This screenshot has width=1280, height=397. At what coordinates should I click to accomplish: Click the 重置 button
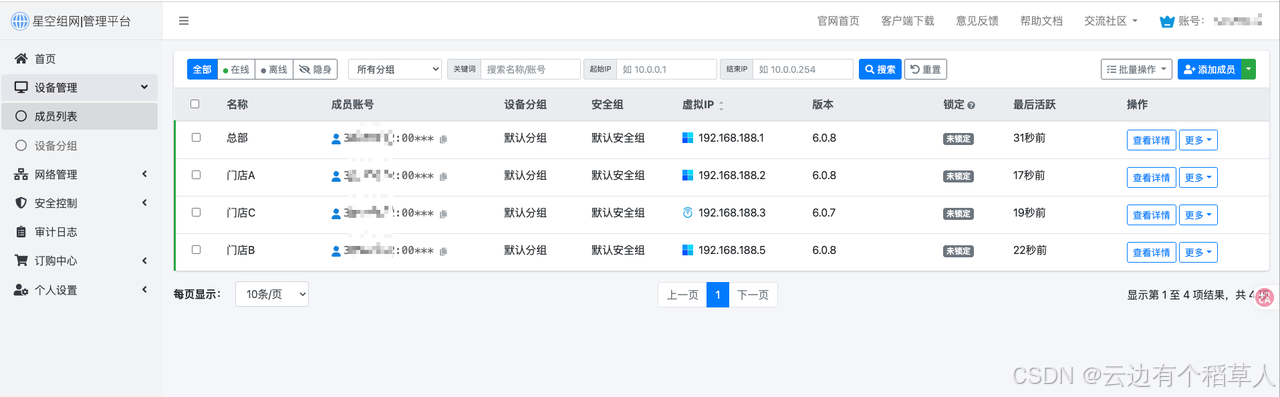pos(925,69)
